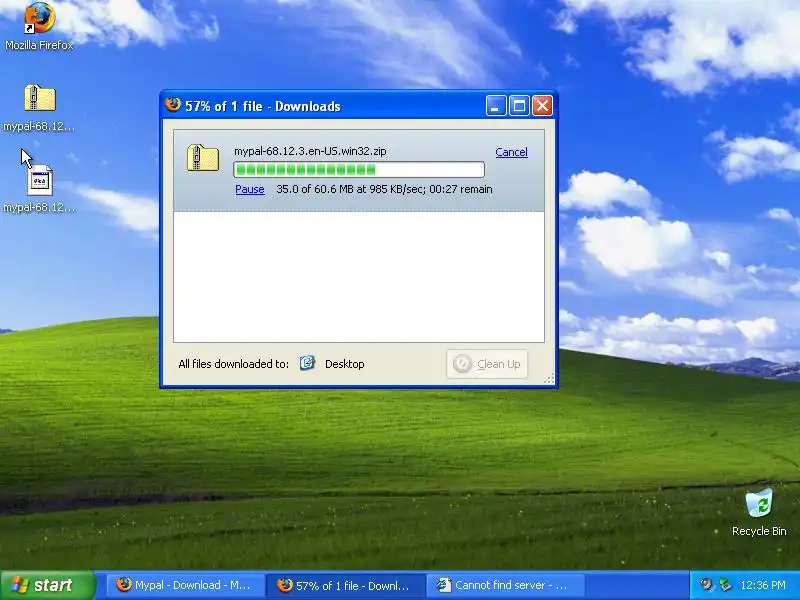
Task: Click the download status text showing 35.0 of 60.6 MB
Action: click(x=384, y=189)
